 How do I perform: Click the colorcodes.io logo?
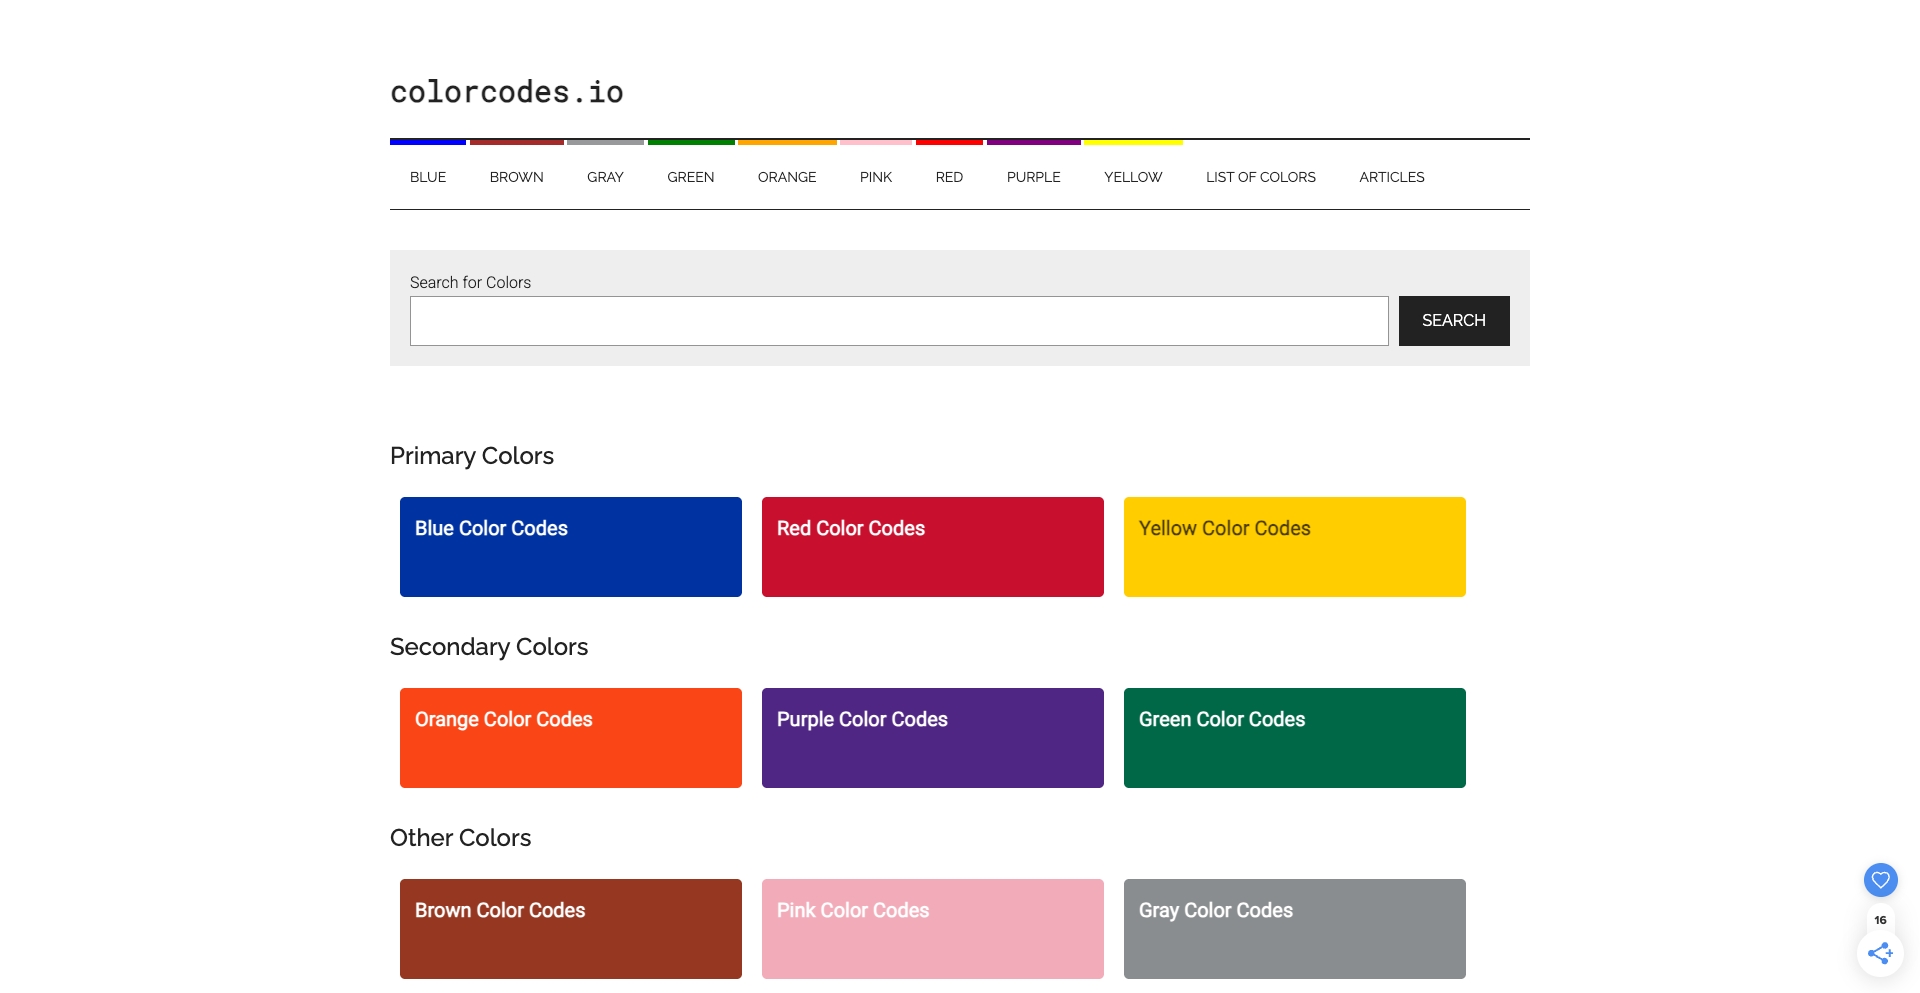pyautogui.click(x=506, y=92)
